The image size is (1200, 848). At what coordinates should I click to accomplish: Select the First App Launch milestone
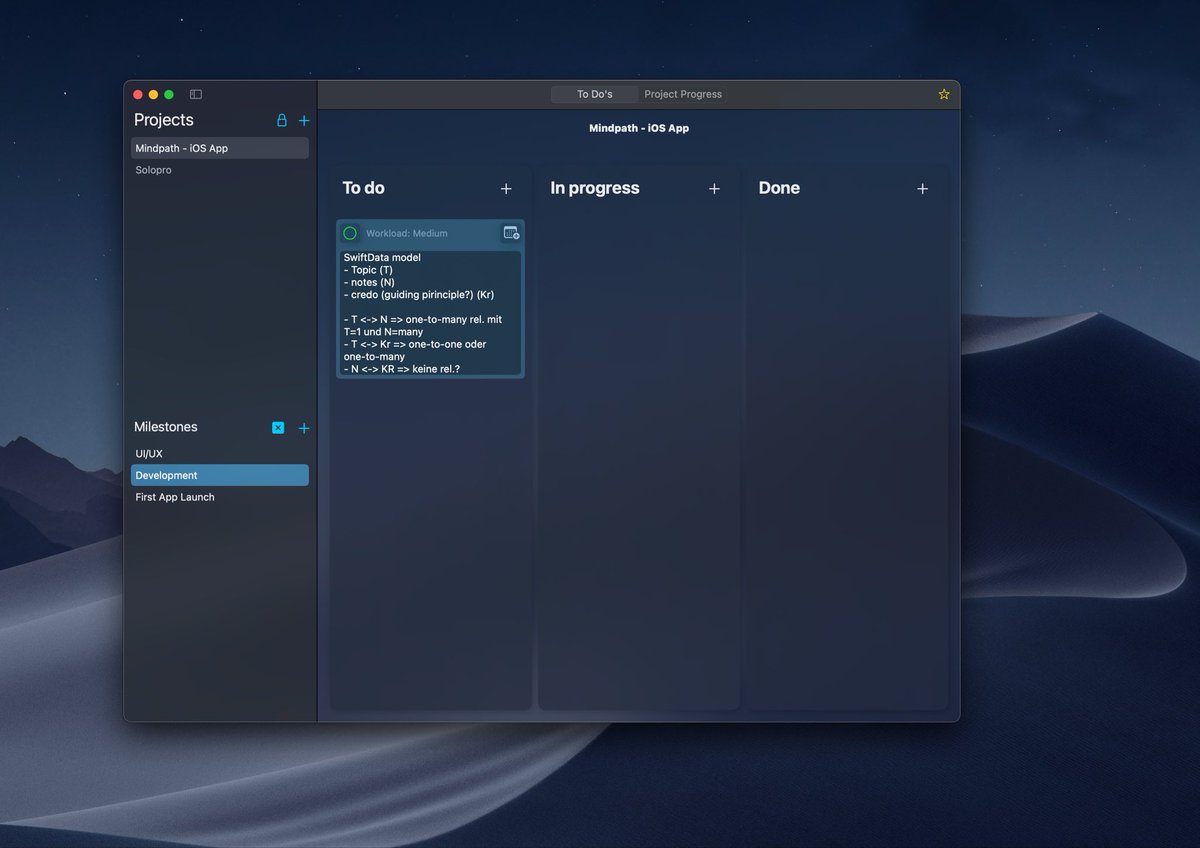click(220, 497)
